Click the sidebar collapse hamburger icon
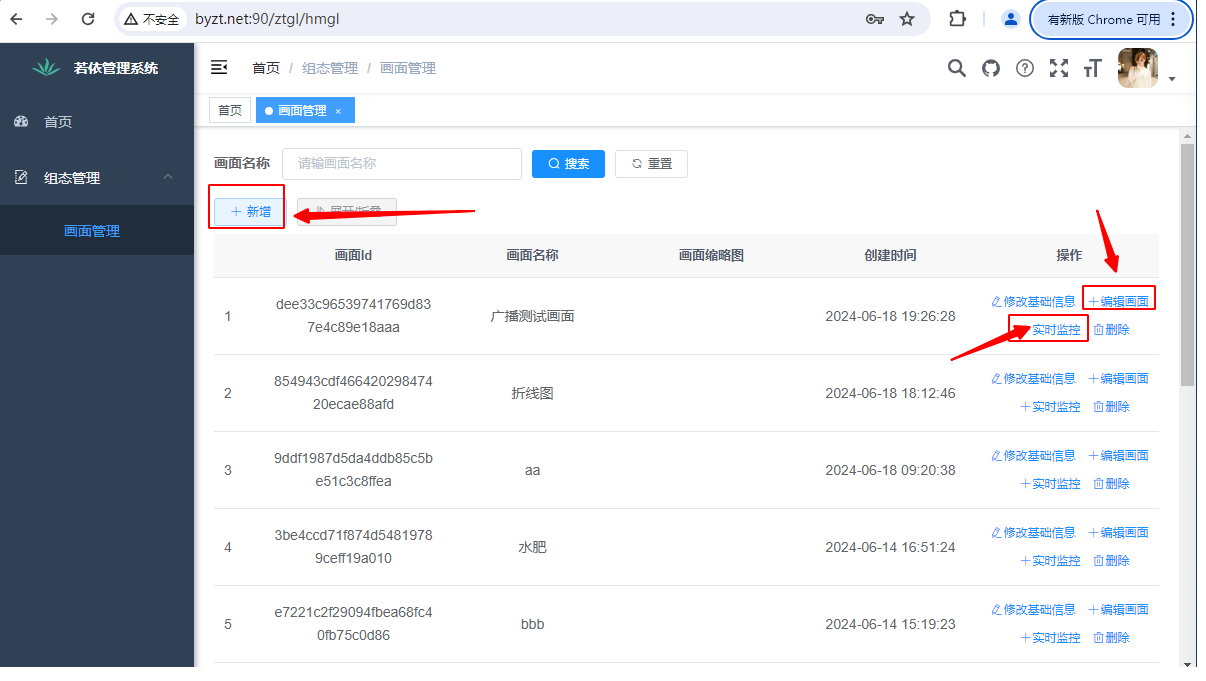The width and height of the screenshot is (1206, 681). (x=219, y=68)
